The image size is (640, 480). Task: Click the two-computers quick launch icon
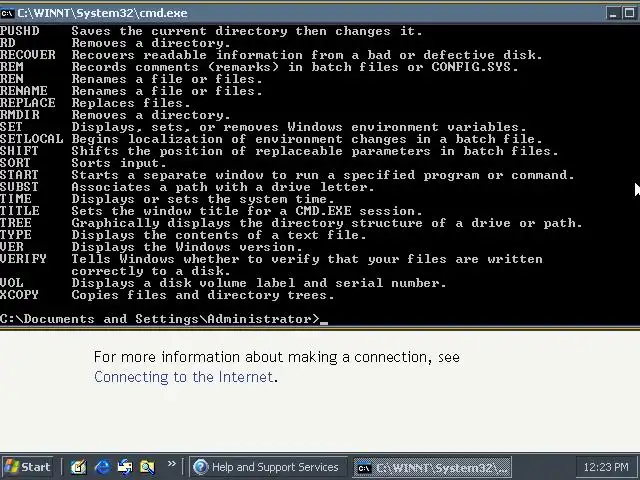click(125, 467)
